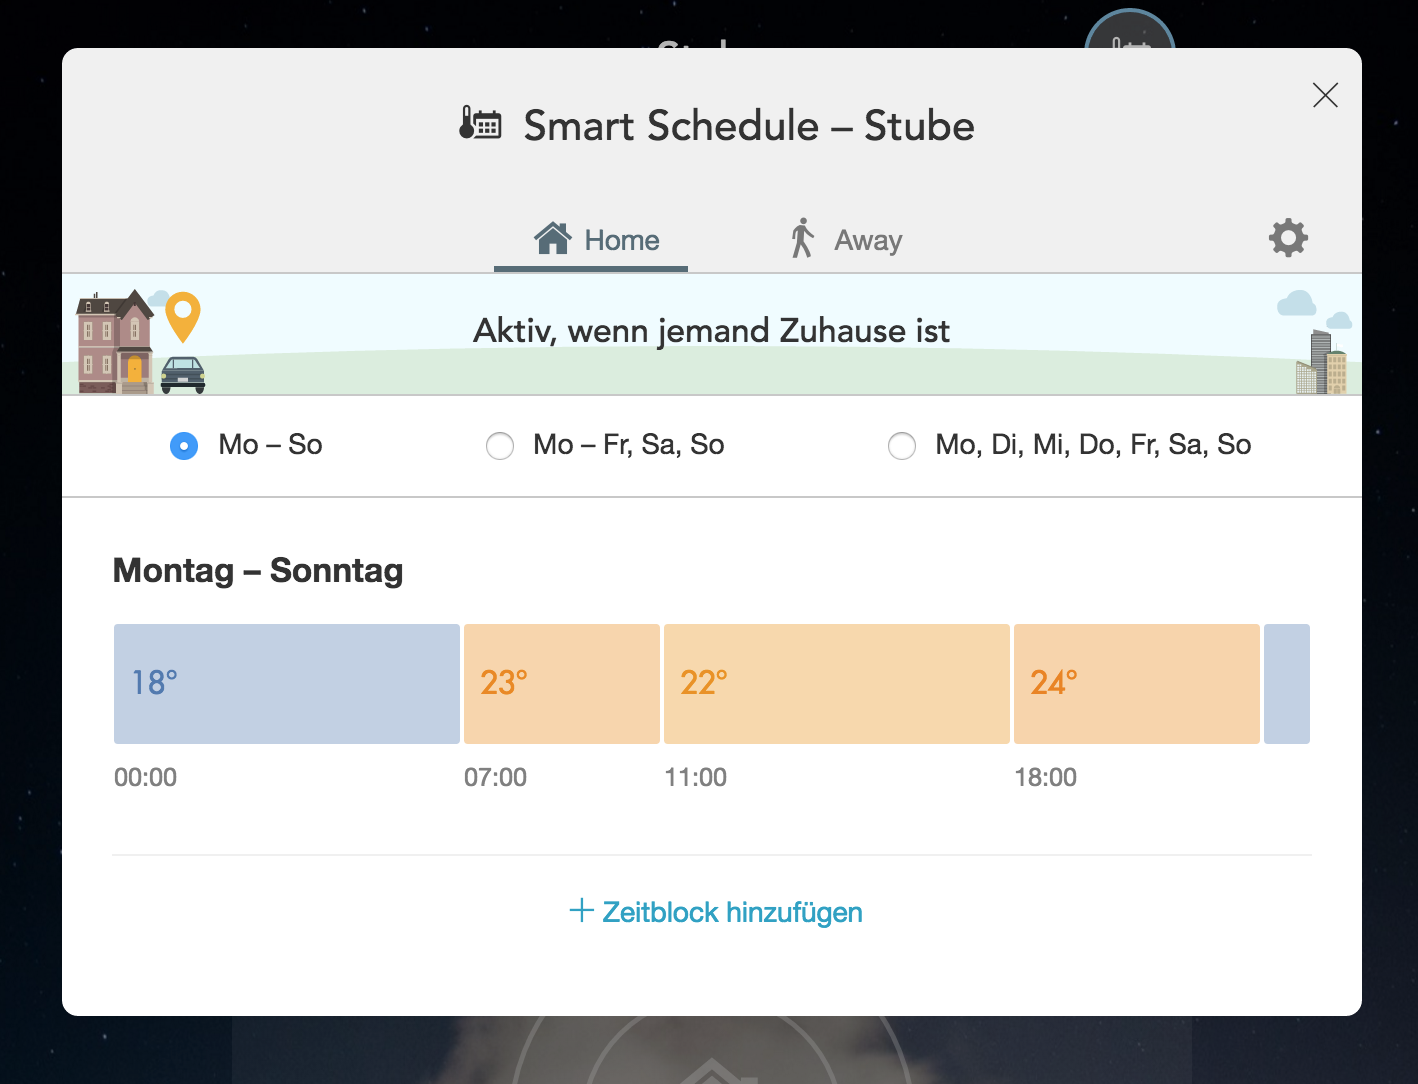Close the Smart Schedule dialog
Screen dimensions: 1418x1084
[x=1325, y=95]
